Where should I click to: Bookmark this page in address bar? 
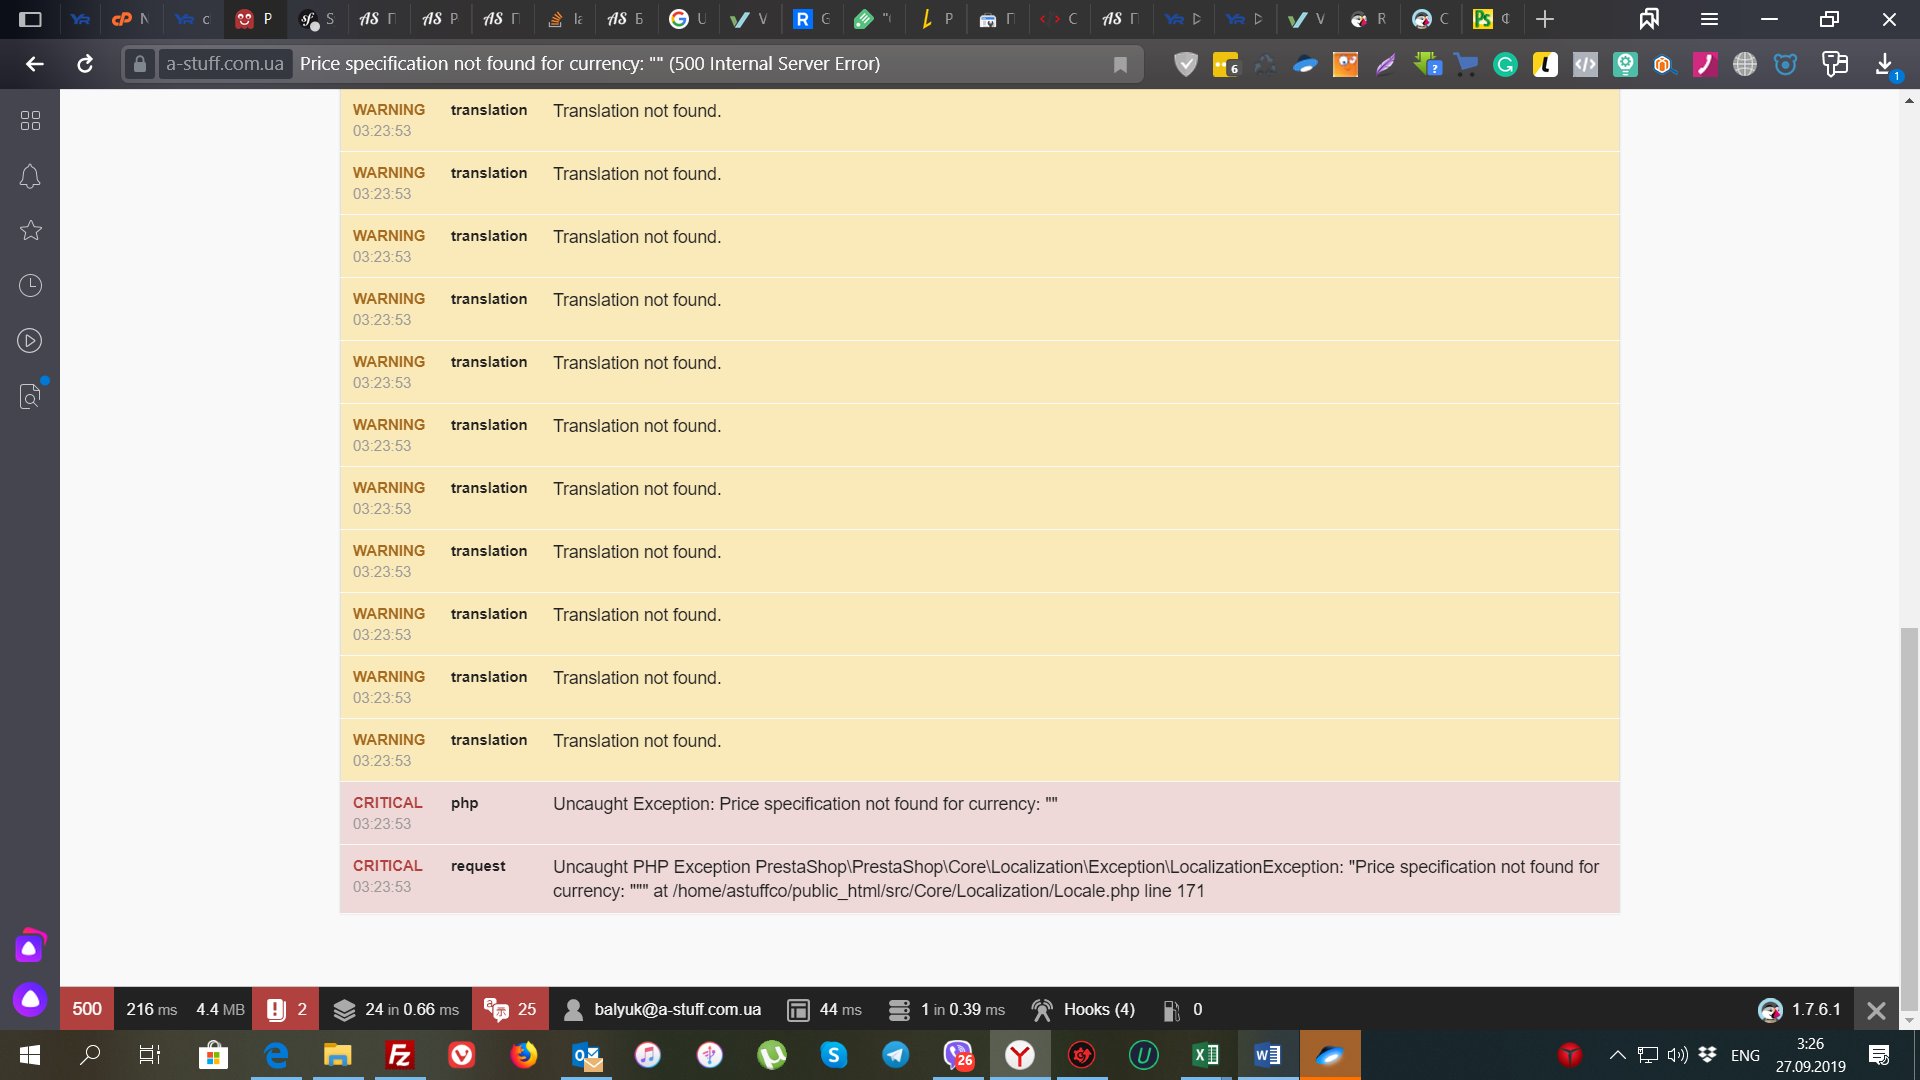(x=1120, y=64)
